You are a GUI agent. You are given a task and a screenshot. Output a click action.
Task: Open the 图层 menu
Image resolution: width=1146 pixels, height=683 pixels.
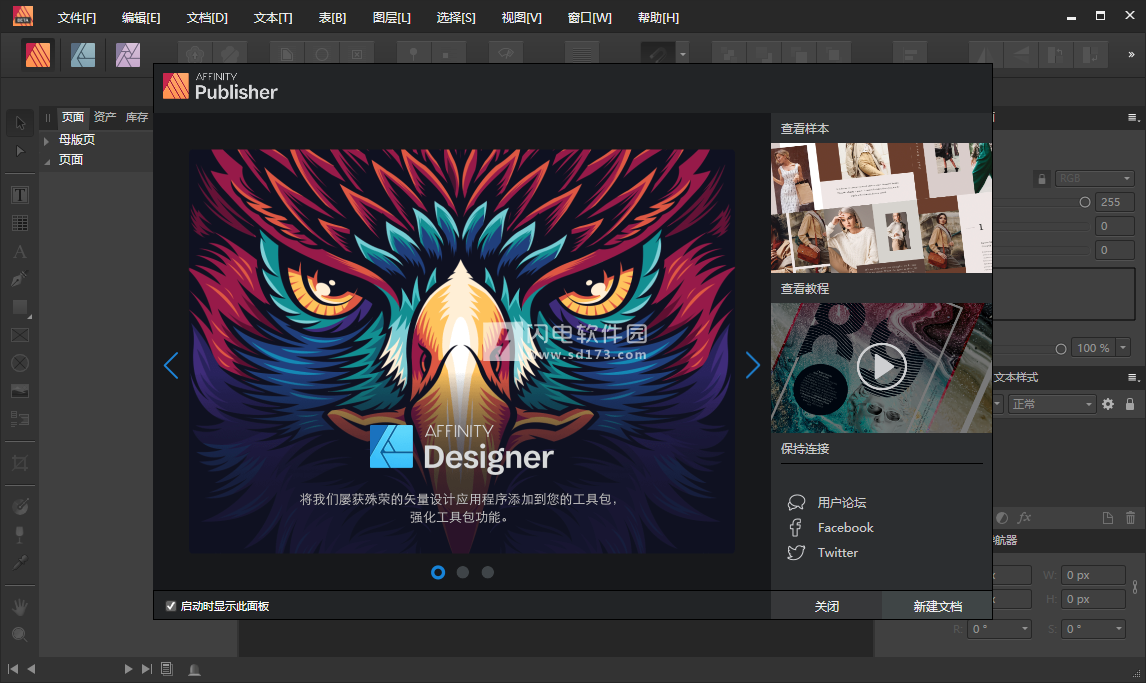392,17
